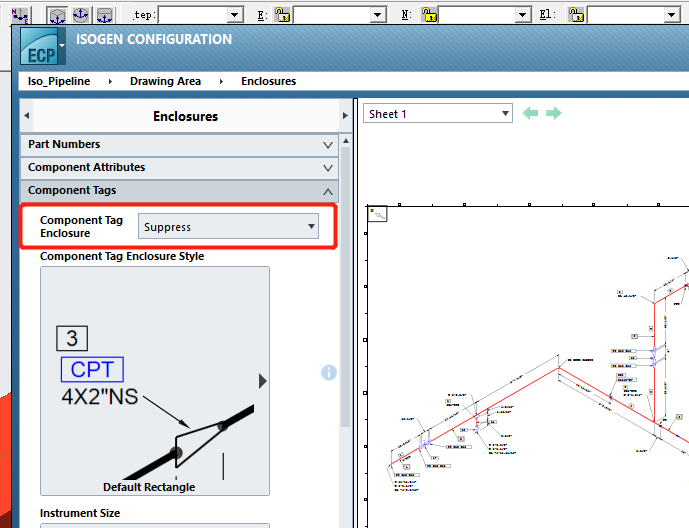Click the compass anchor toolbar icon
689x528 pixels.
coord(80,15)
